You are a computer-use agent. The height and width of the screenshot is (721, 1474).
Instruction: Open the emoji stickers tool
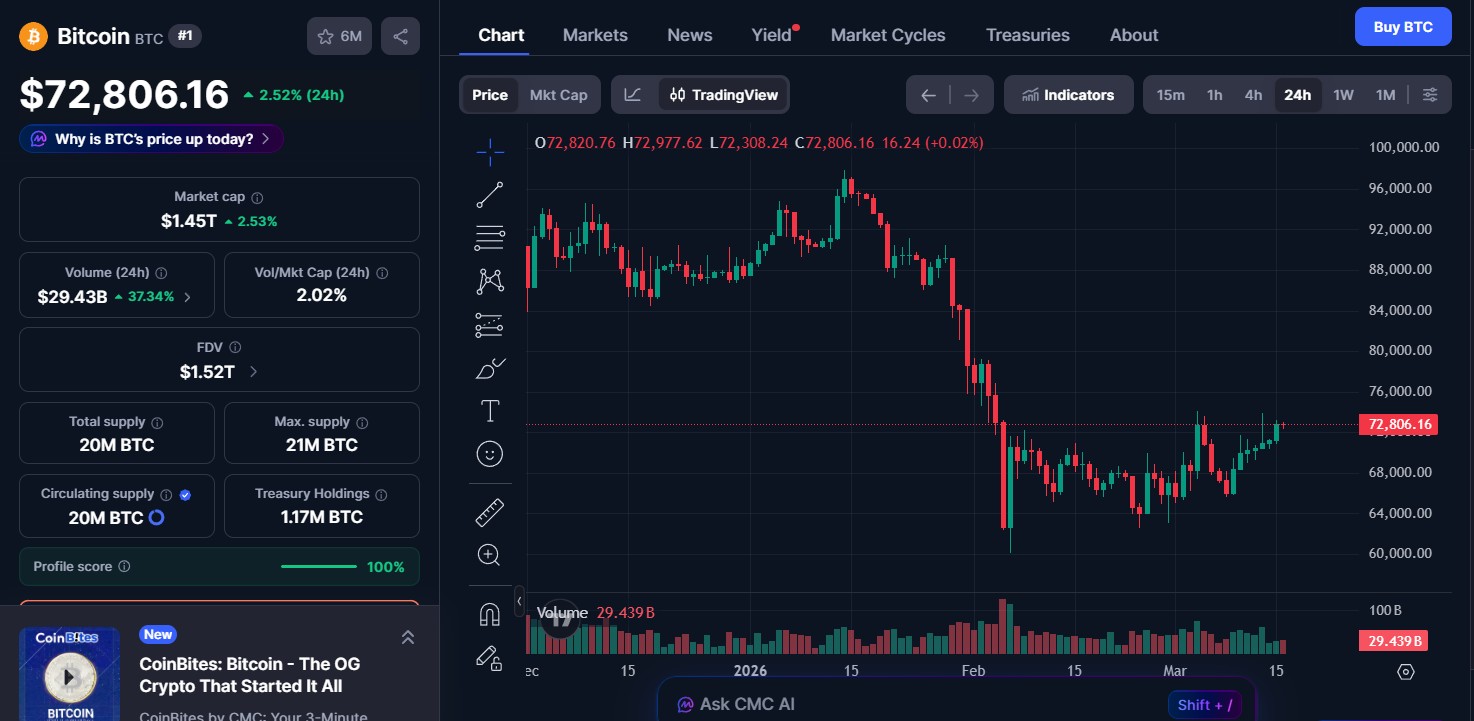tap(490, 453)
